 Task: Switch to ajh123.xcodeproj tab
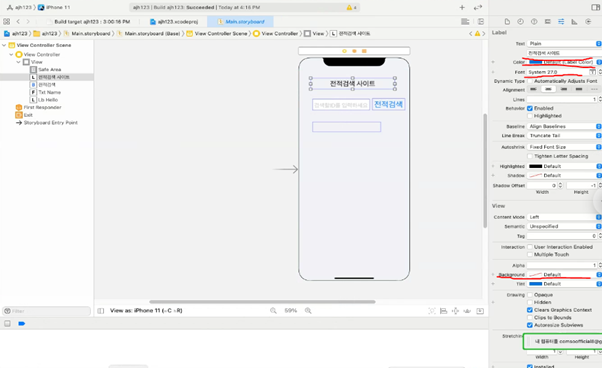[x=174, y=21]
